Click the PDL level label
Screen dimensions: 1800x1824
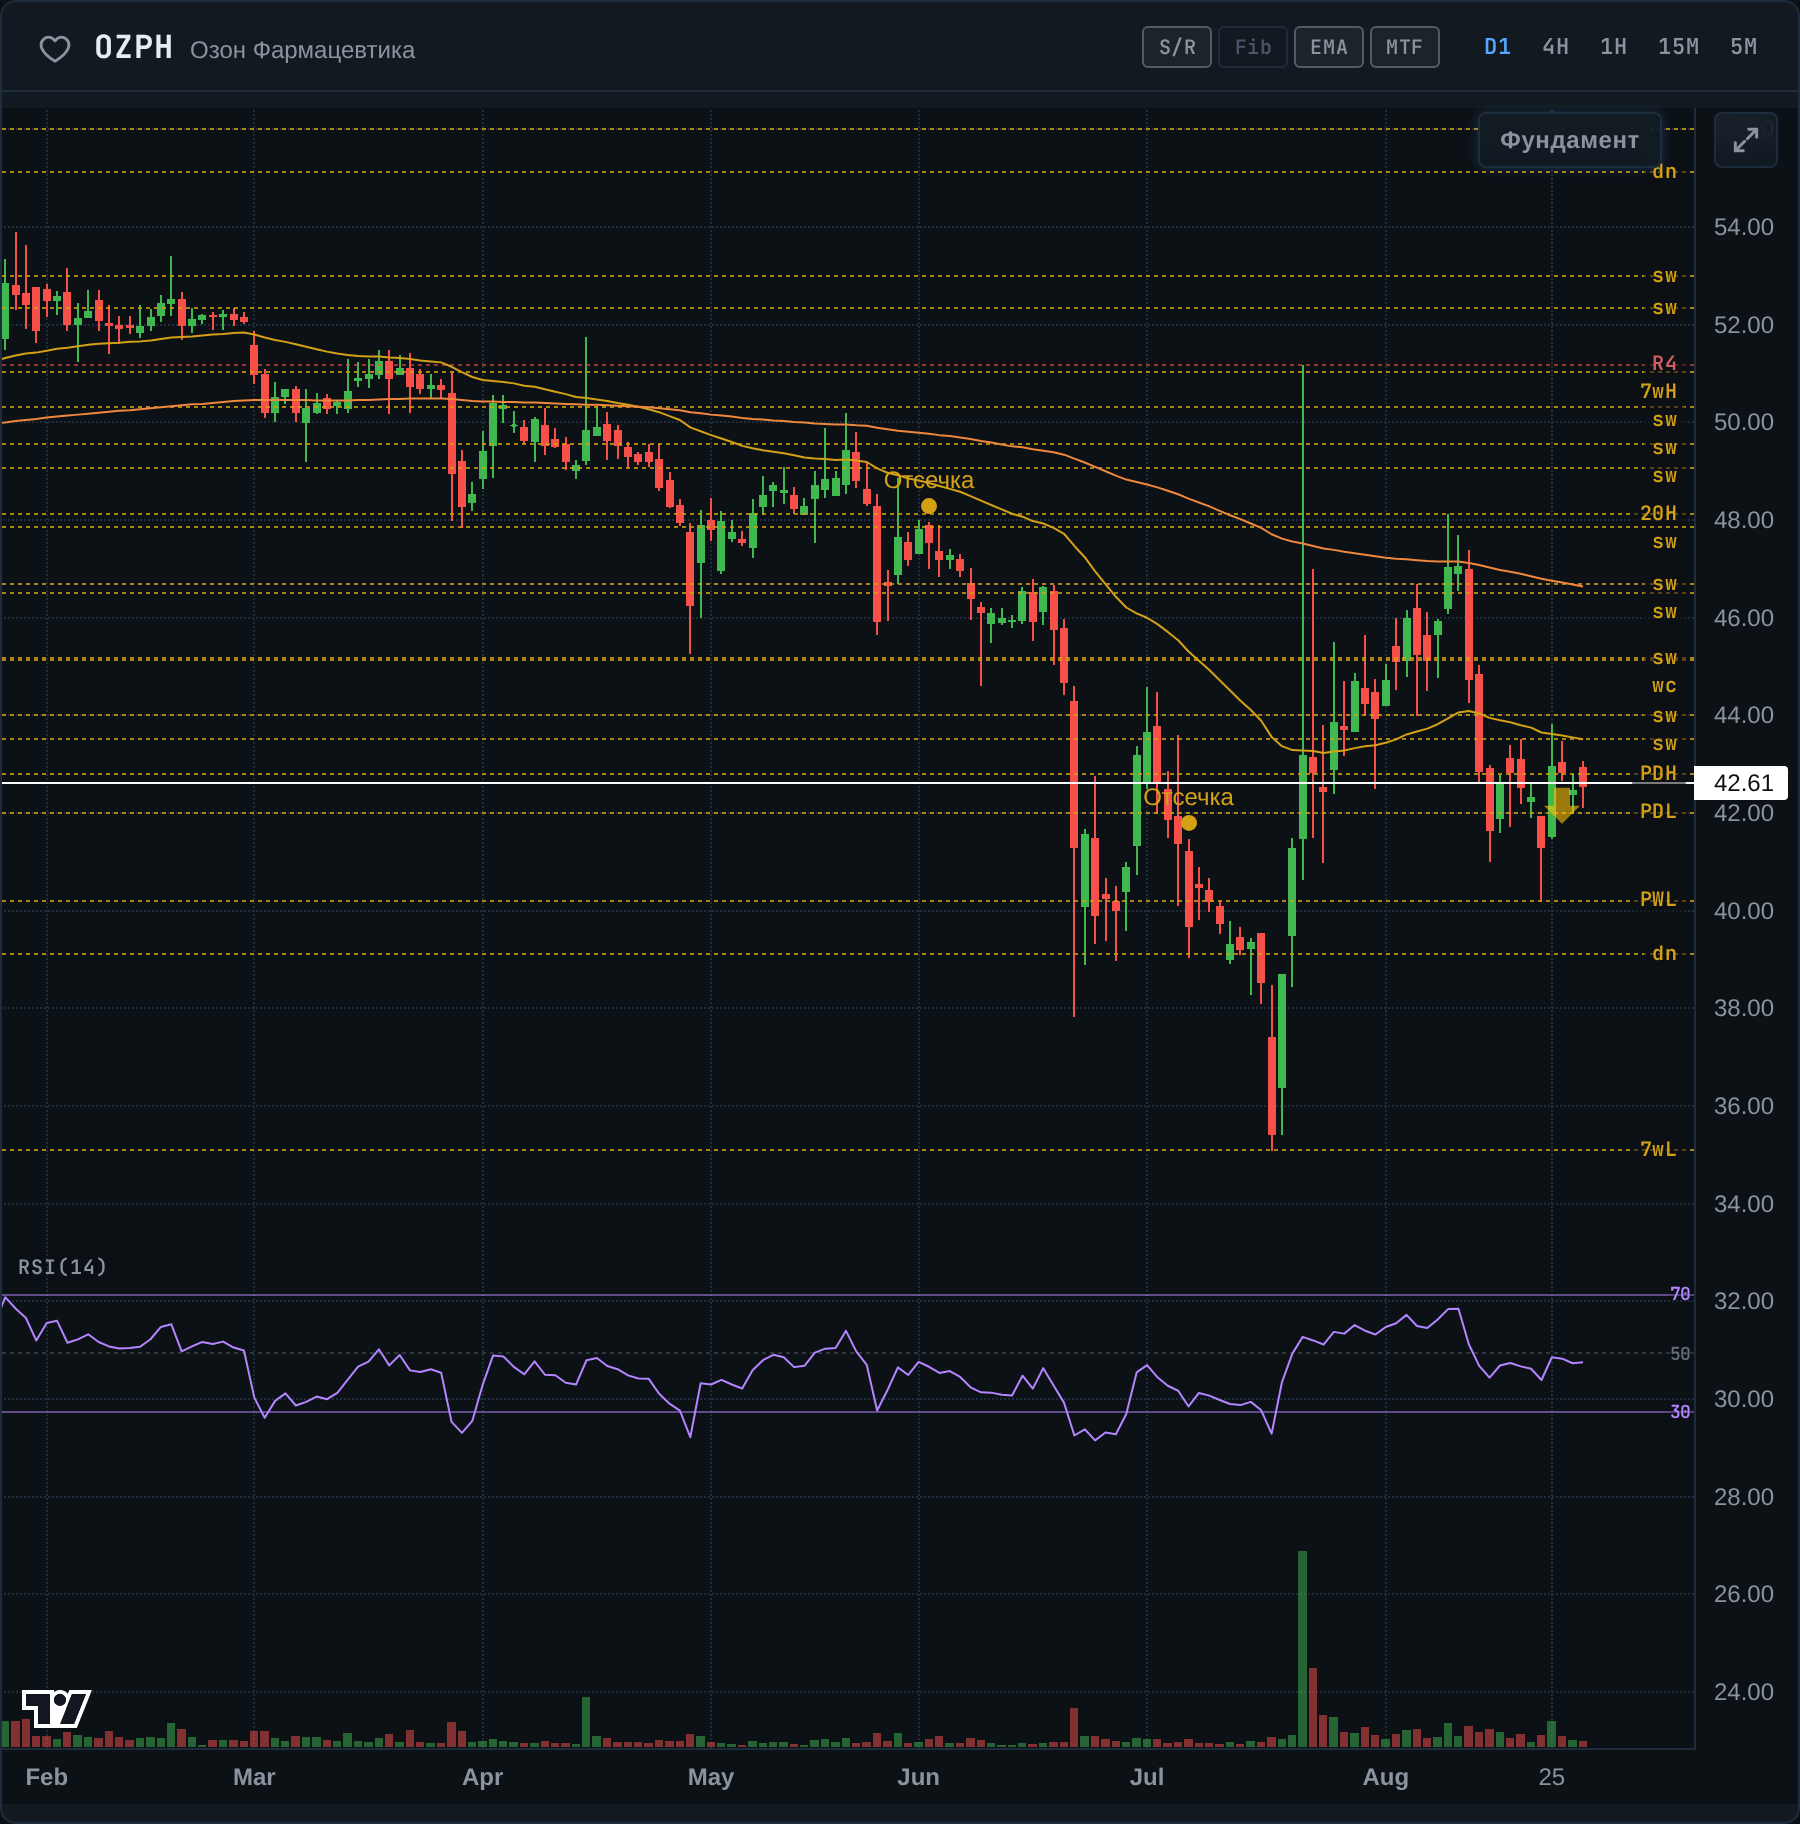(1658, 811)
